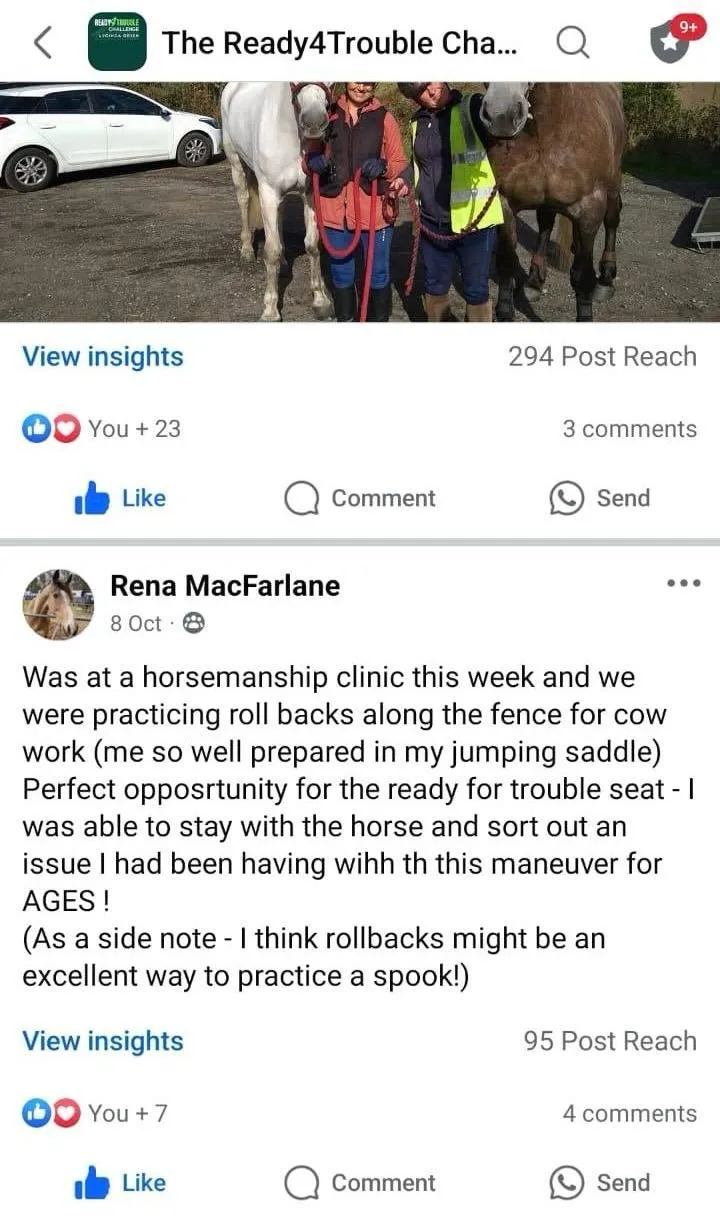
Task: Open the photo of two horses
Action: [360, 202]
